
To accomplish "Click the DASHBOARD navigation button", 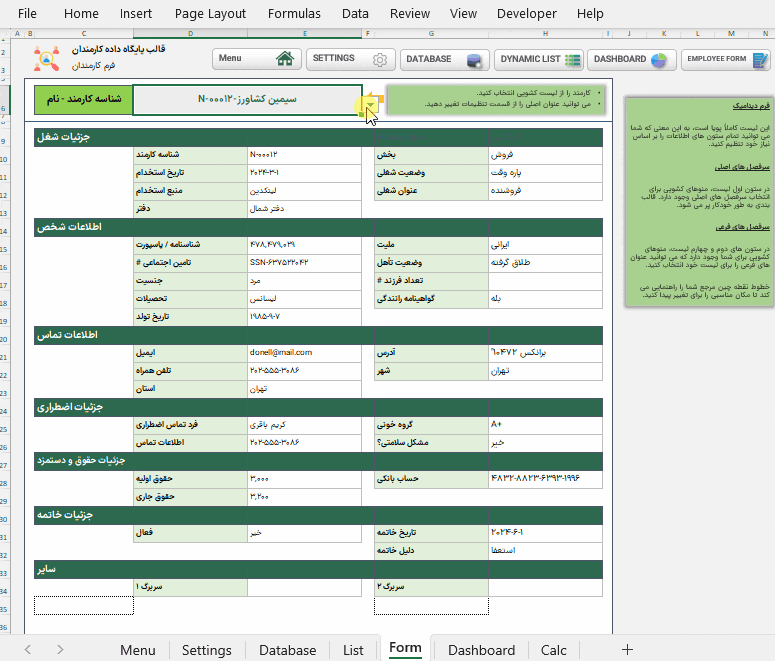I will tap(632, 60).
